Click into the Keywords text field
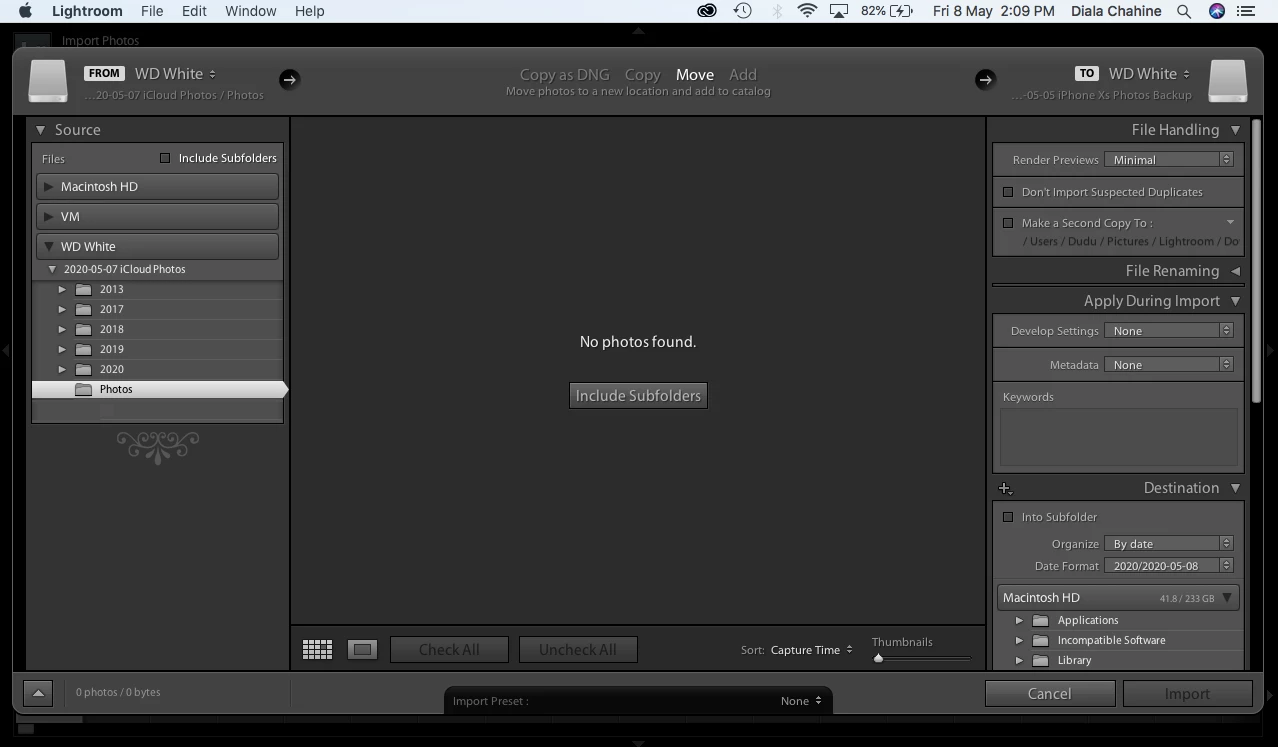This screenshot has width=1278, height=747. pos(1118,436)
